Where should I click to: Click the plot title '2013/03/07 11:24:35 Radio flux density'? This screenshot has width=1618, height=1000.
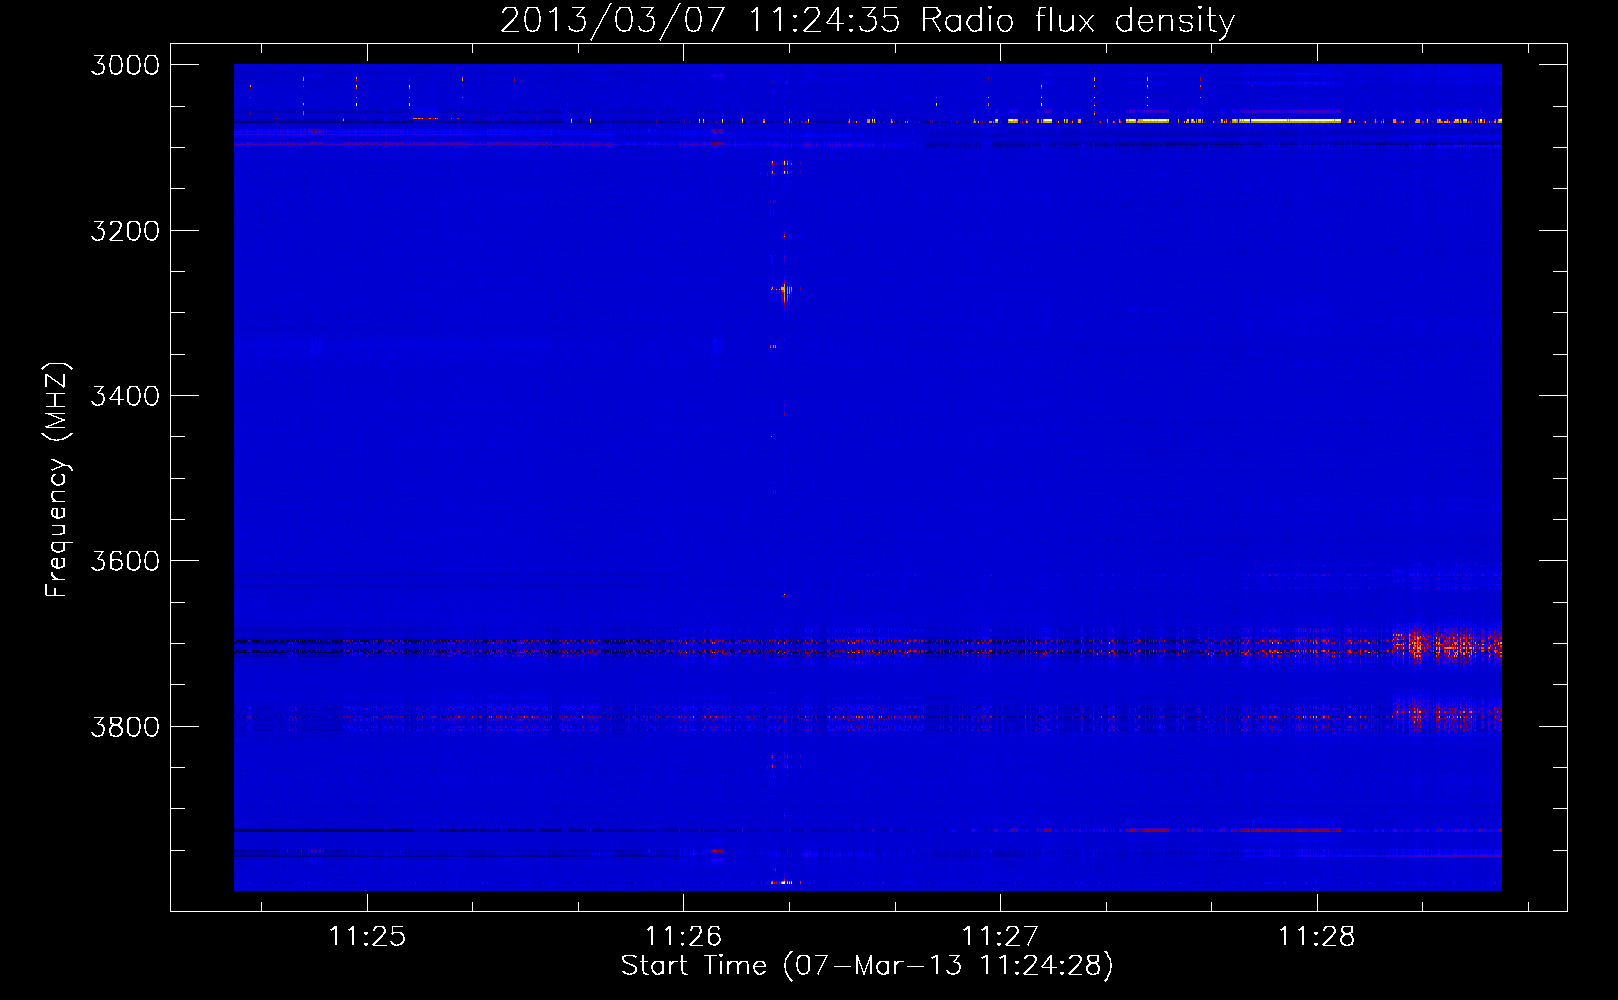pos(867,21)
